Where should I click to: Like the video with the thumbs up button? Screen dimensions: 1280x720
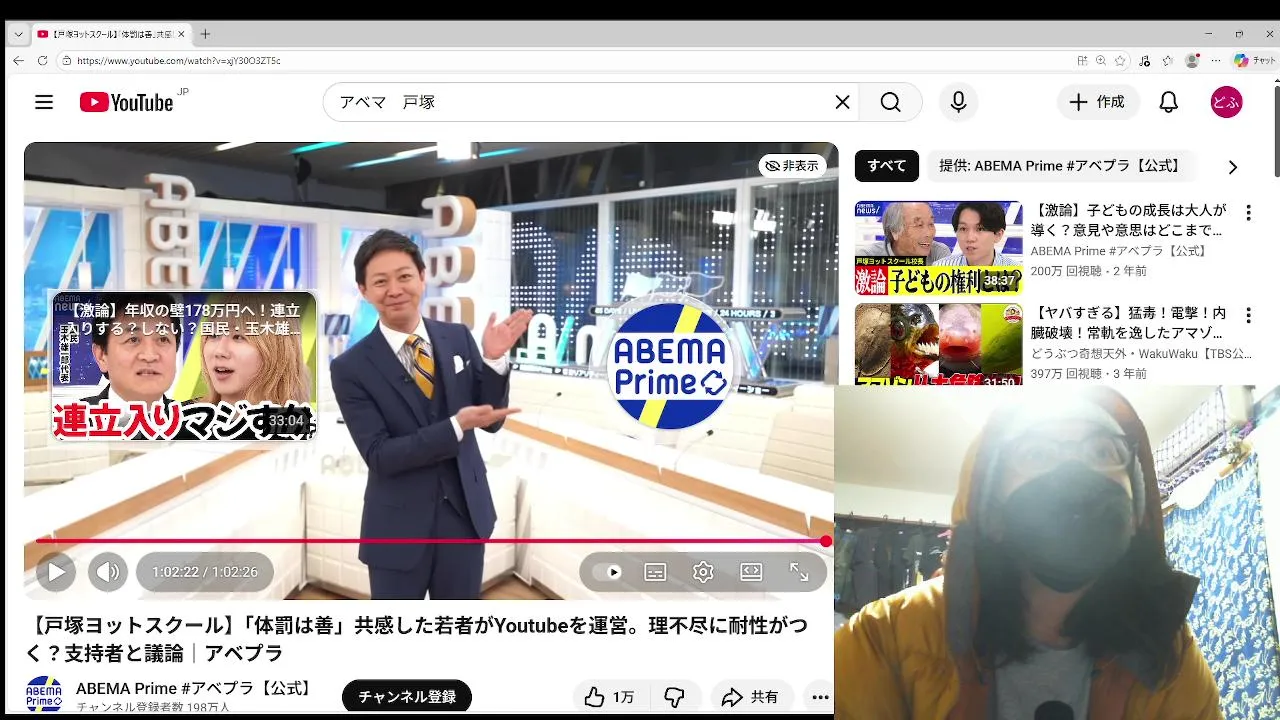pos(609,697)
